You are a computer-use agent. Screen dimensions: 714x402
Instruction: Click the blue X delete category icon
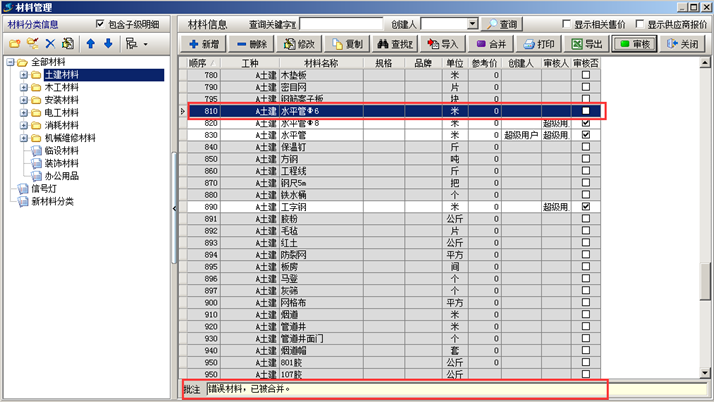click(x=50, y=44)
